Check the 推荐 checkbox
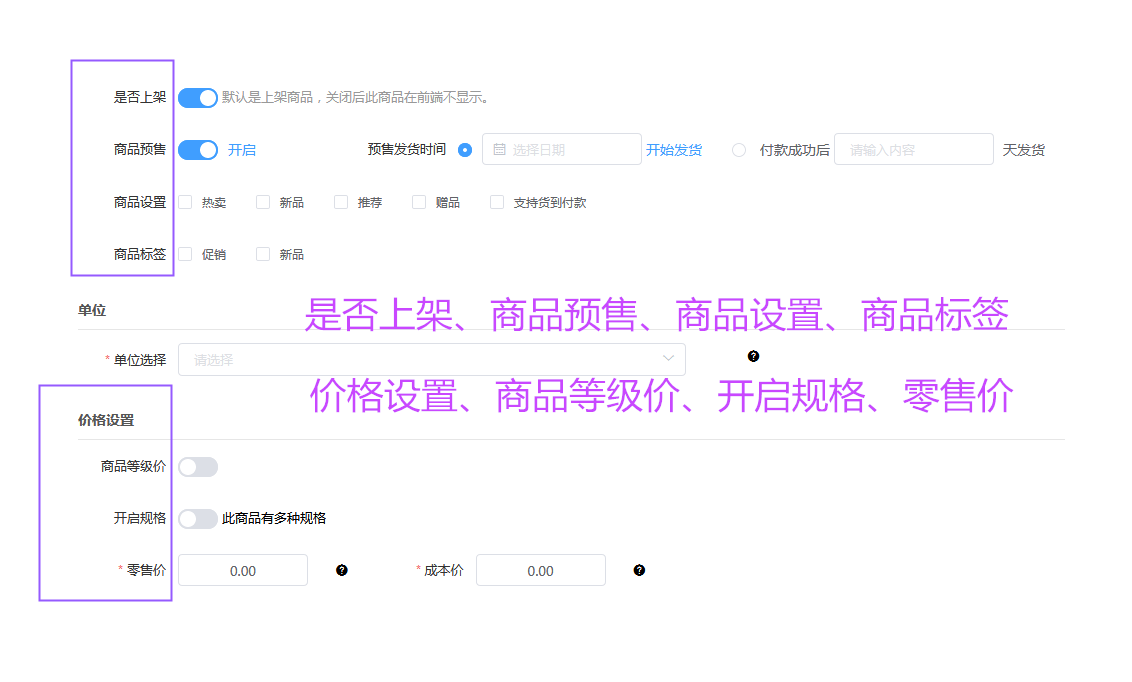 [x=341, y=203]
